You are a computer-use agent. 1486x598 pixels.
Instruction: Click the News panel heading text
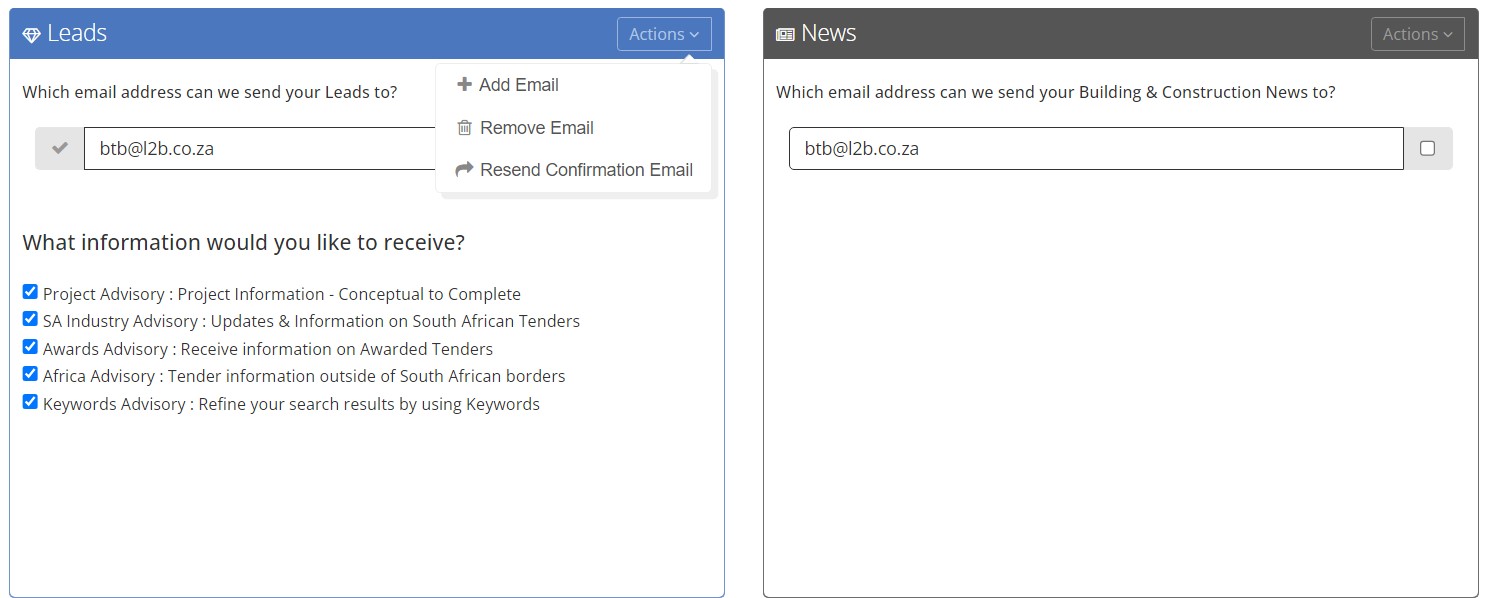click(x=828, y=33)
